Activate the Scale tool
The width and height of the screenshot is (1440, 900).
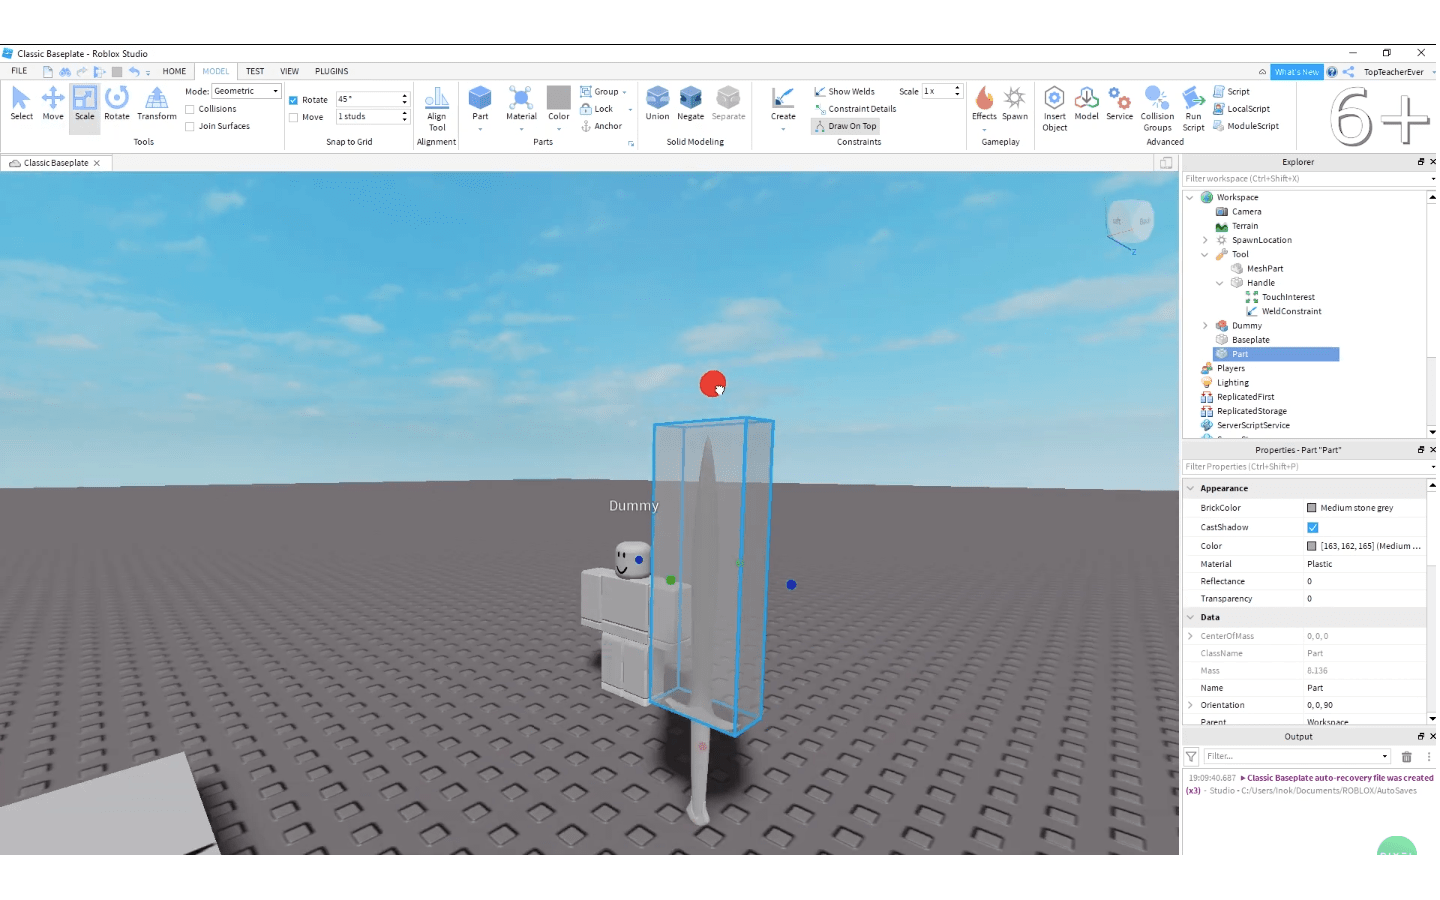pos(85,104)
